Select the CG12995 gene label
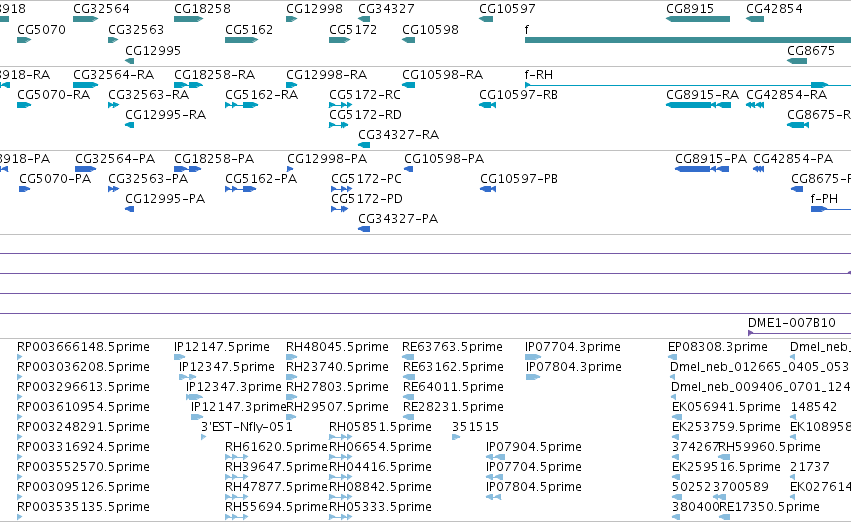This screenshot has width=851, height=522. pos(153,50)
